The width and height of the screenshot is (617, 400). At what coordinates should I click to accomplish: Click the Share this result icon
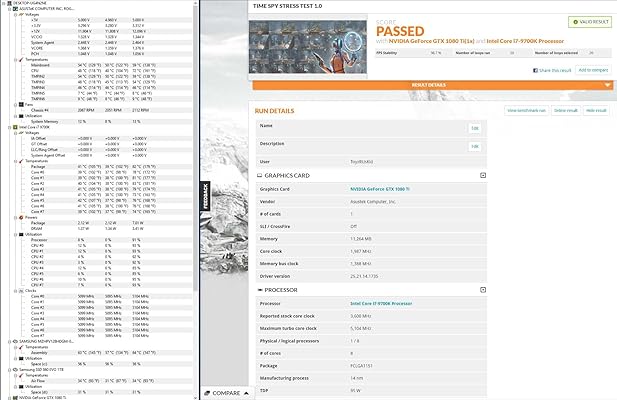pyautogui.click(x=536, y=70)
